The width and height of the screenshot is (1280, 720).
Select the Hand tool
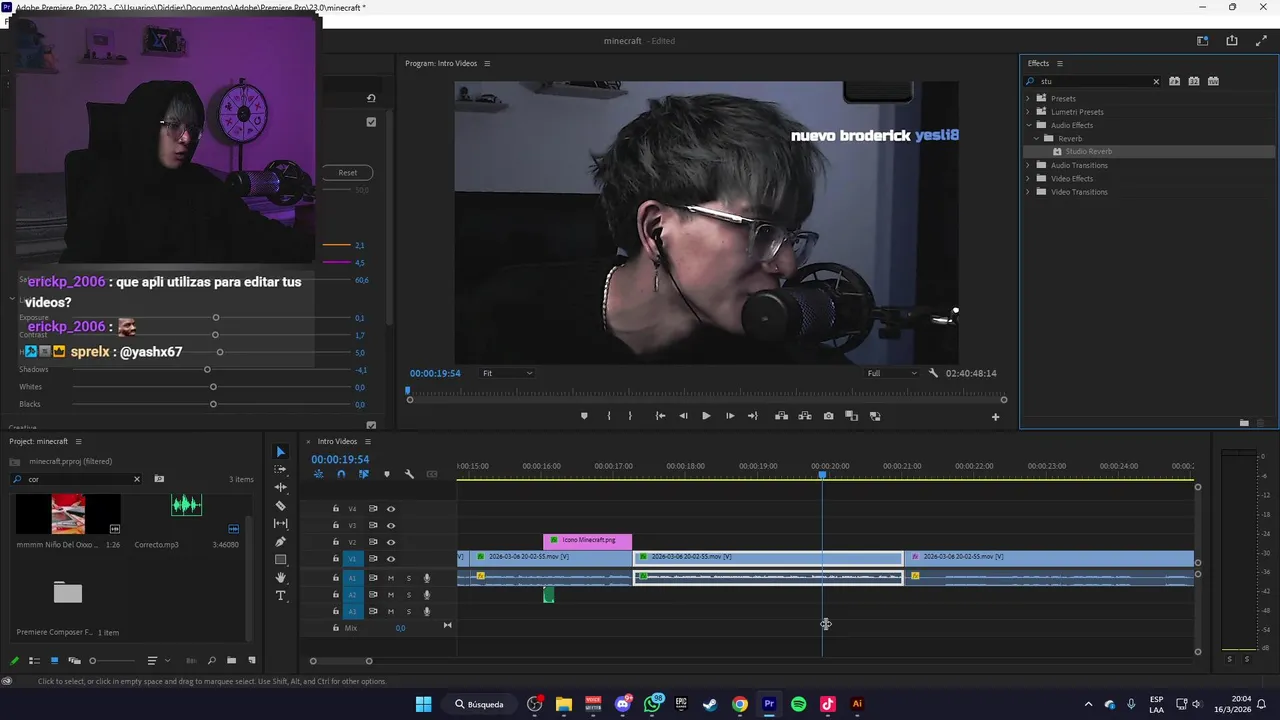click(280, 577)
